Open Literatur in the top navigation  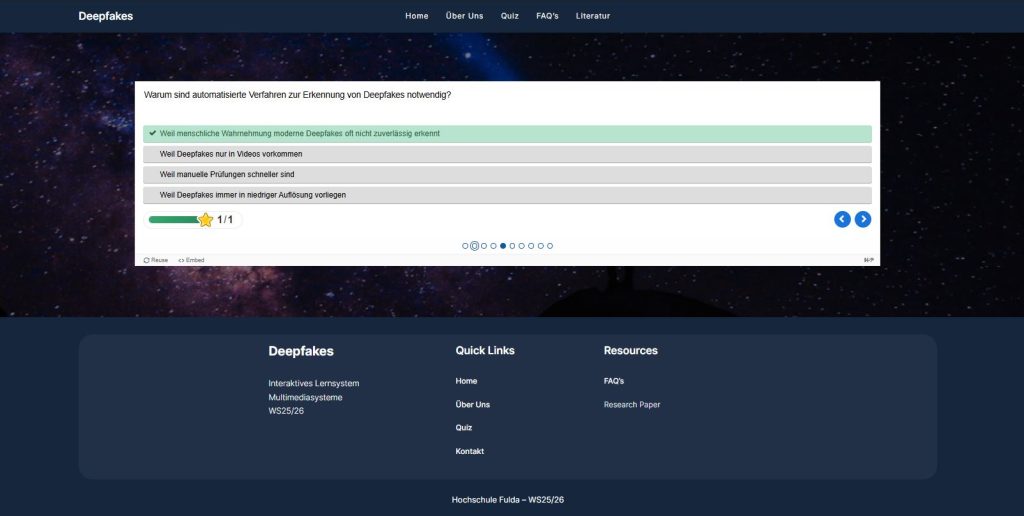[592, 16]
